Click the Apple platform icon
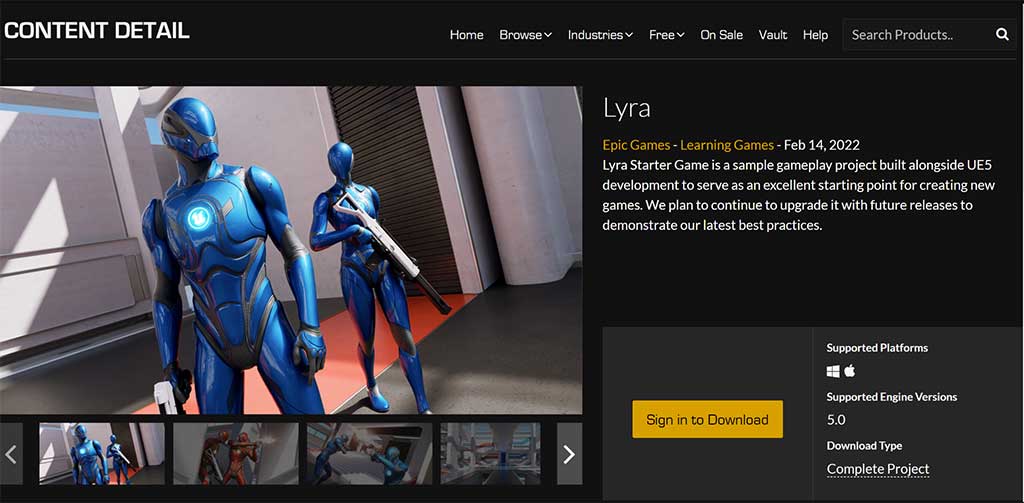The height and width of the screenshot is (503, 1024). pos(849,371)
